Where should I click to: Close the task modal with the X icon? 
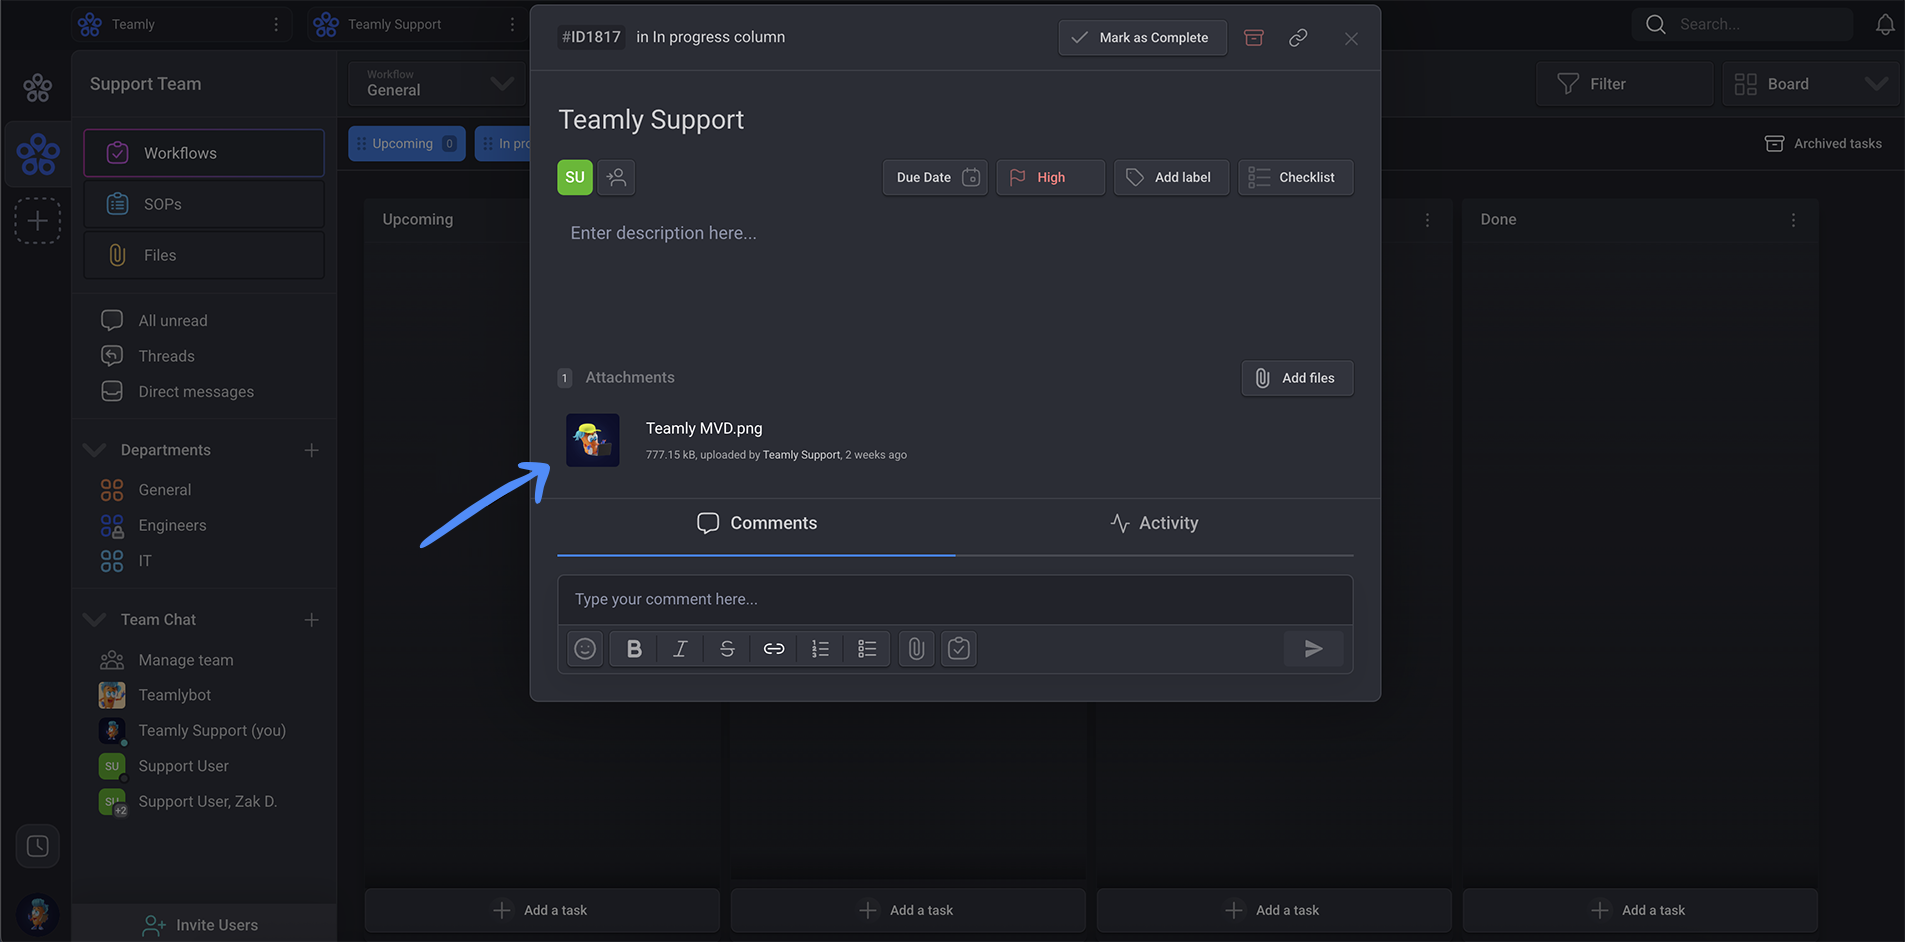1351,38
